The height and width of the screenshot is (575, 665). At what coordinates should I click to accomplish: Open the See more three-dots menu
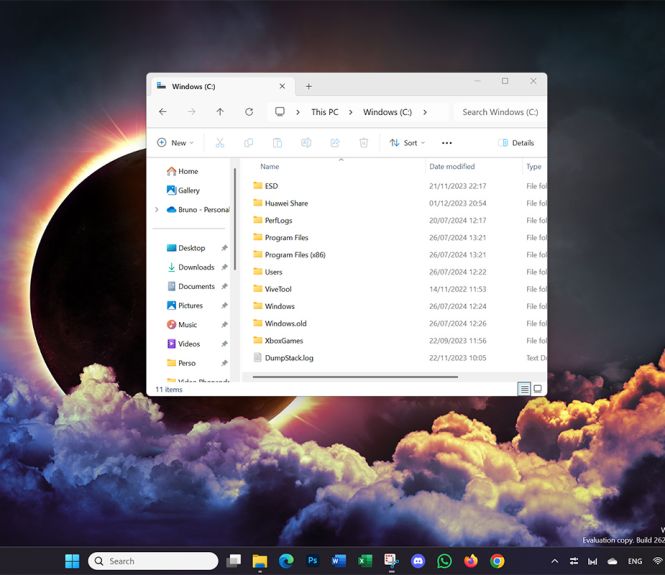click(x=447, y=143)
